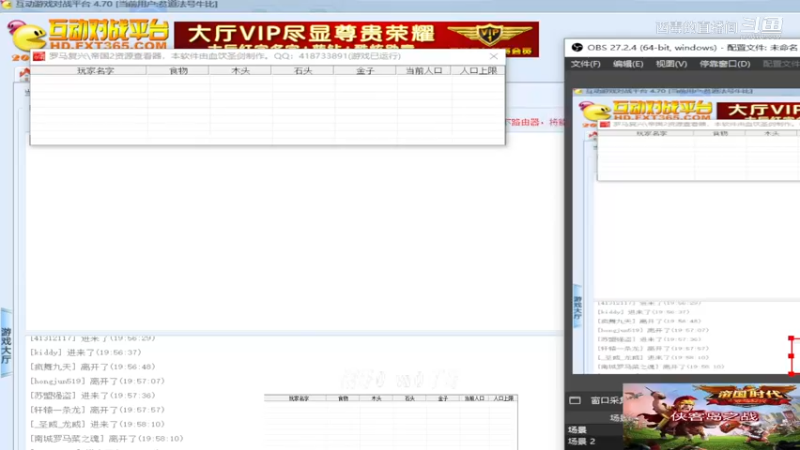Select the red transform handle on OBS preview edge
800x450 pixels.
pos(791,356)
